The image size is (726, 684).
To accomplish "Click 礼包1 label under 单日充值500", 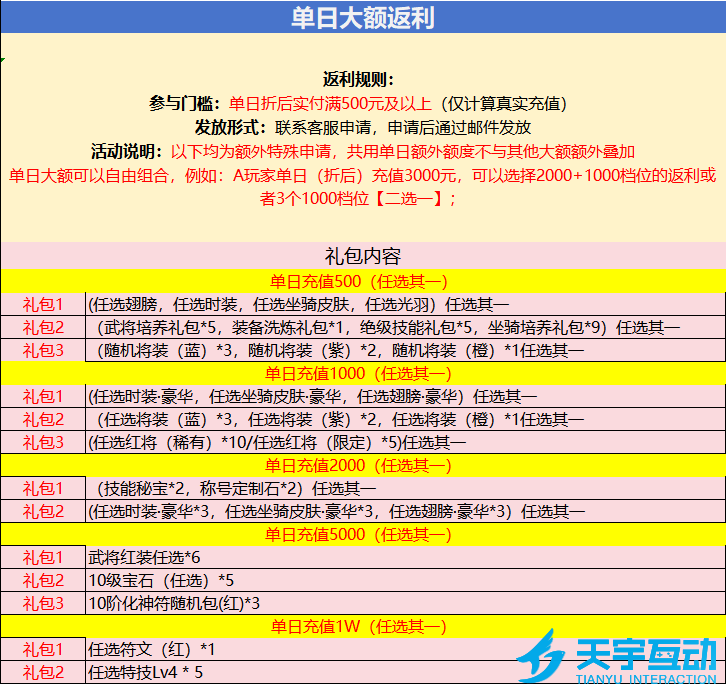I will (x=43, y=304).
